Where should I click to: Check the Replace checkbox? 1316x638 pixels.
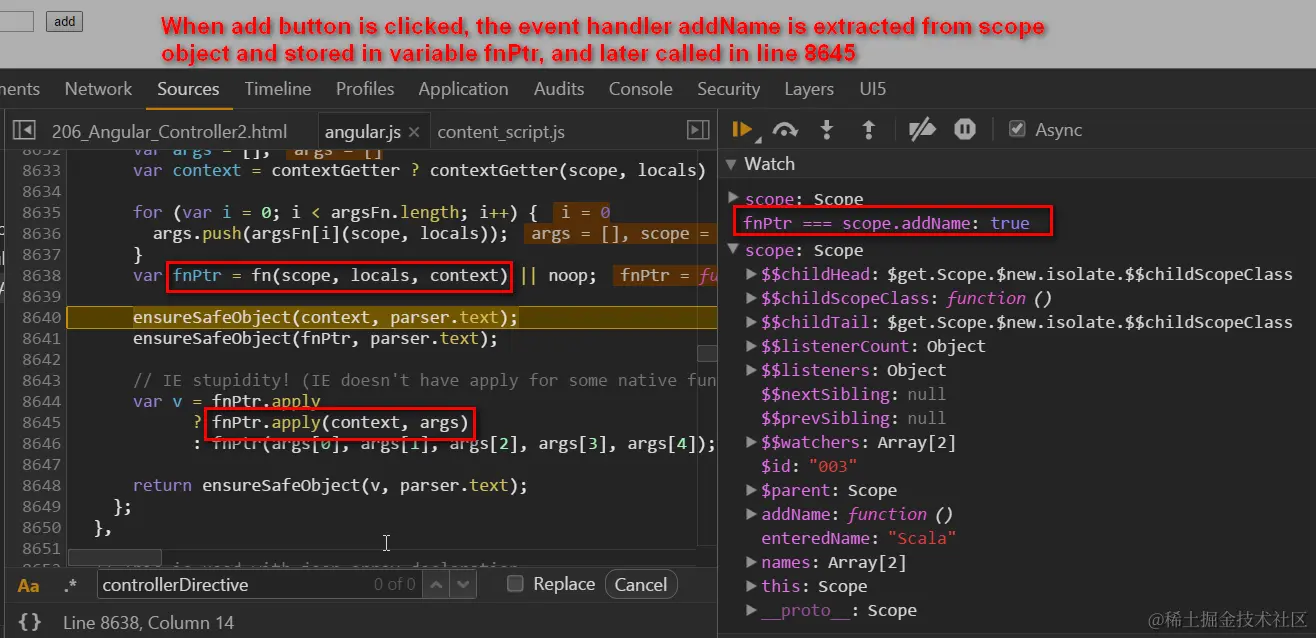click(515, 584)
